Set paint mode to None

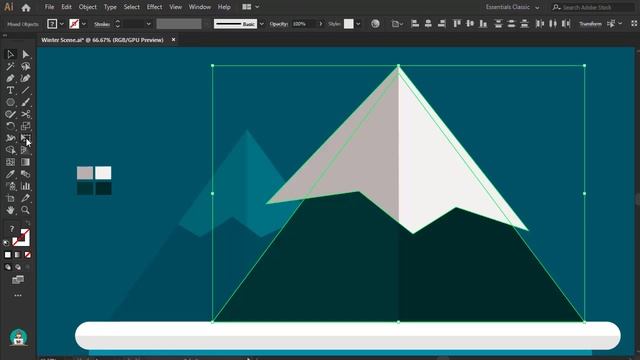point(27,255)
